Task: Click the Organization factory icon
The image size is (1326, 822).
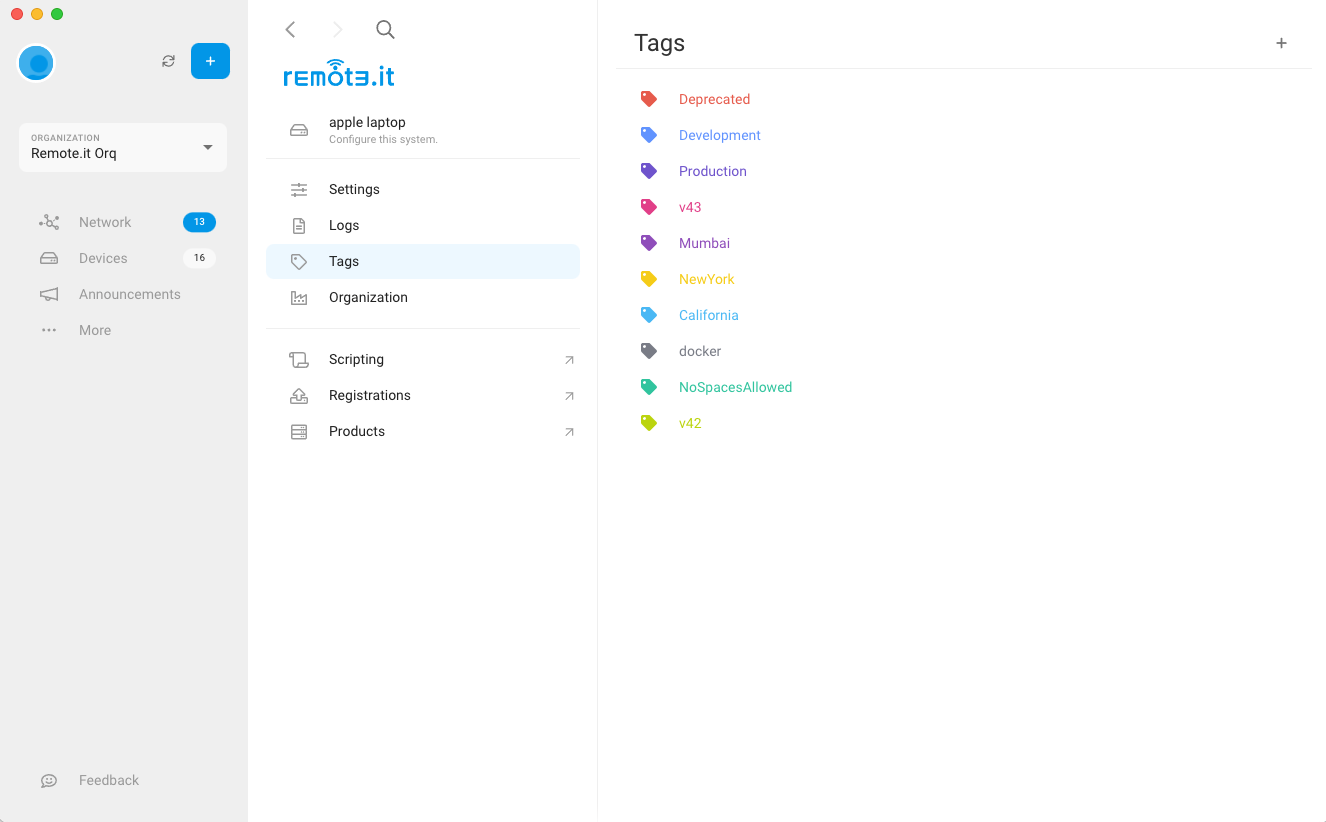Action: coord(299,297)
